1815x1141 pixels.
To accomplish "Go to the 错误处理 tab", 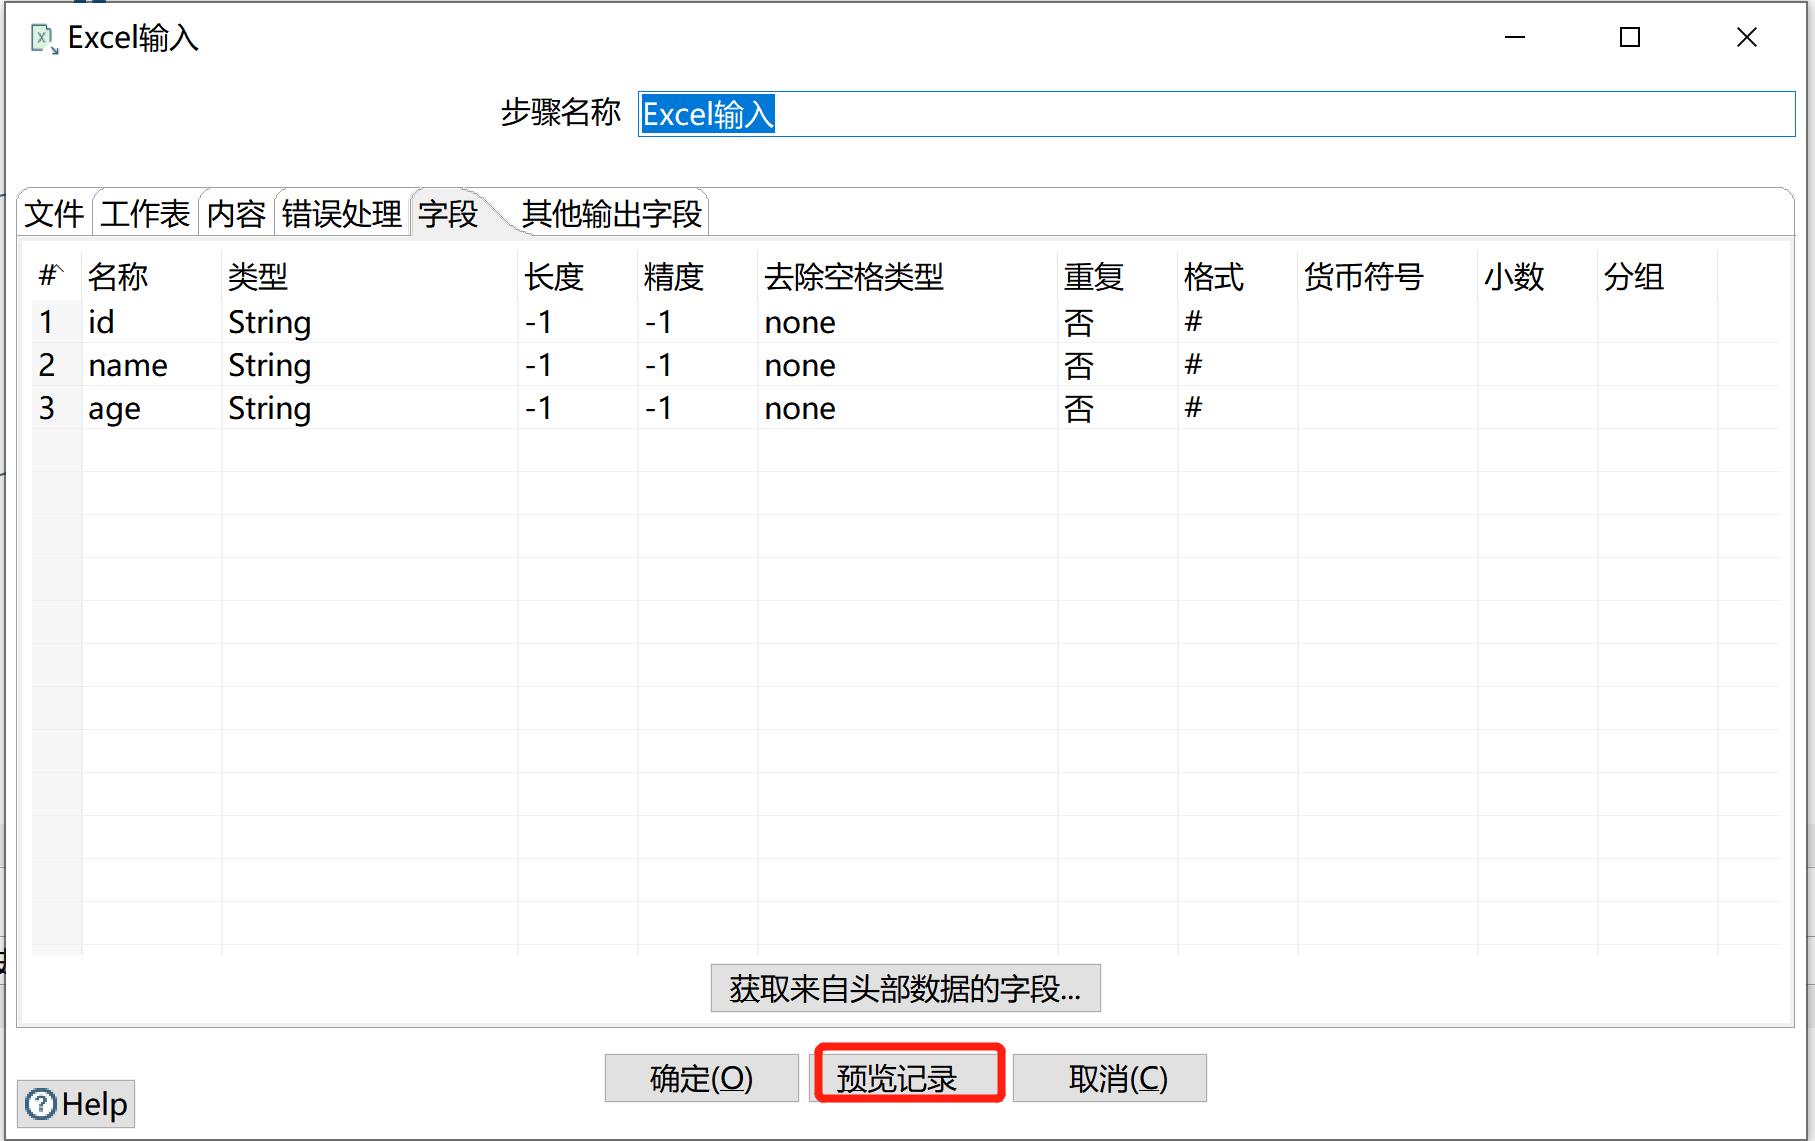I will coord(342,213).
